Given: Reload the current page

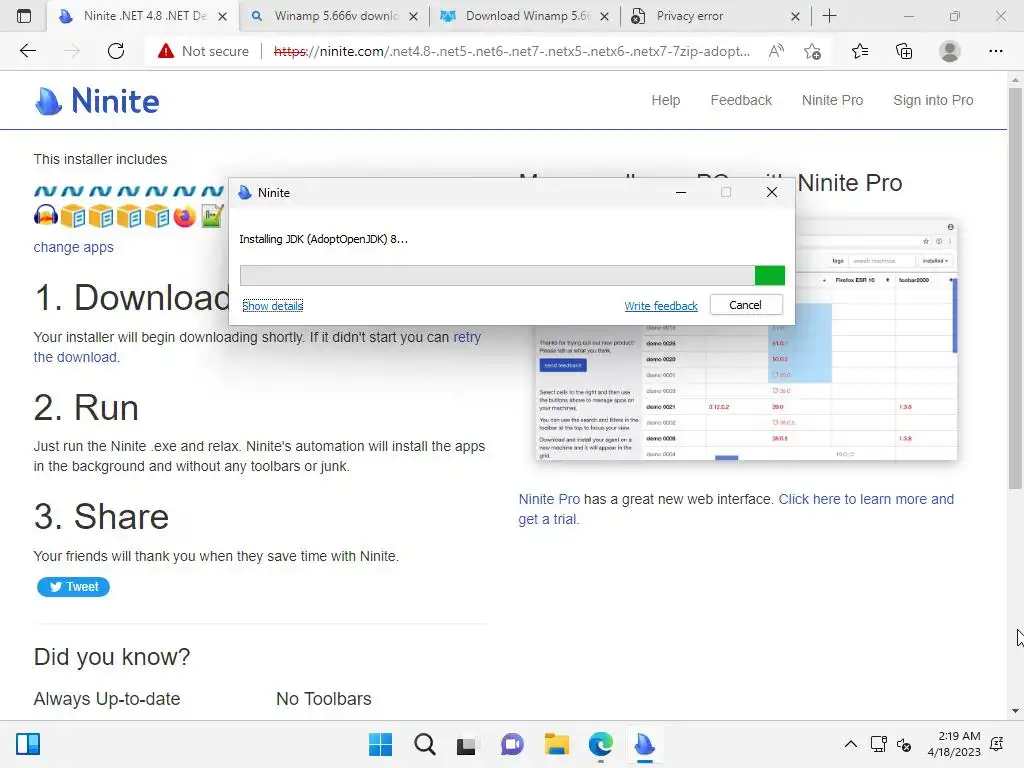Looking at the screenshot, I should (x=116, y=51).
